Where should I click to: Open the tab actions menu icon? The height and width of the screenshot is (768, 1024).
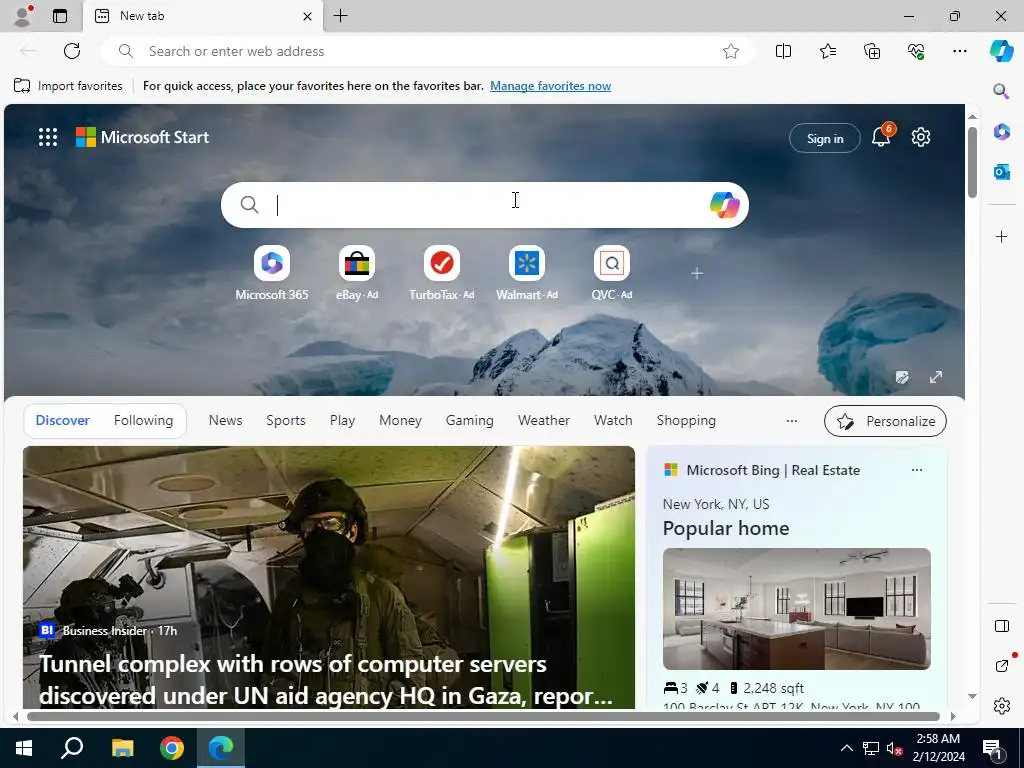click(60, 16)
